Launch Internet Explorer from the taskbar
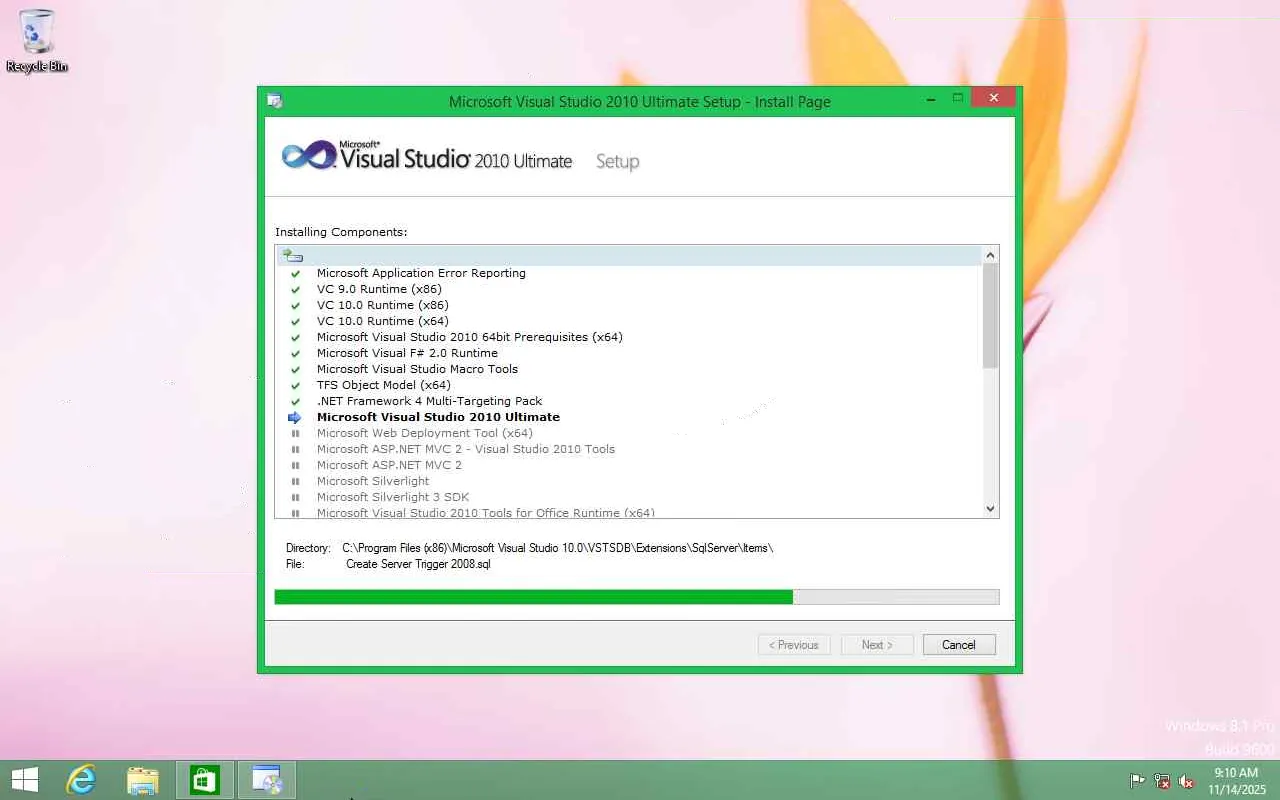The image size is (1280, 800). coord(81,780)
